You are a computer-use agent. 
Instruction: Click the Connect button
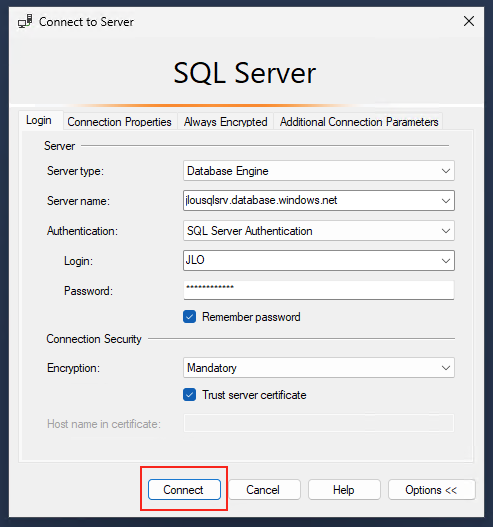(184, 490)
